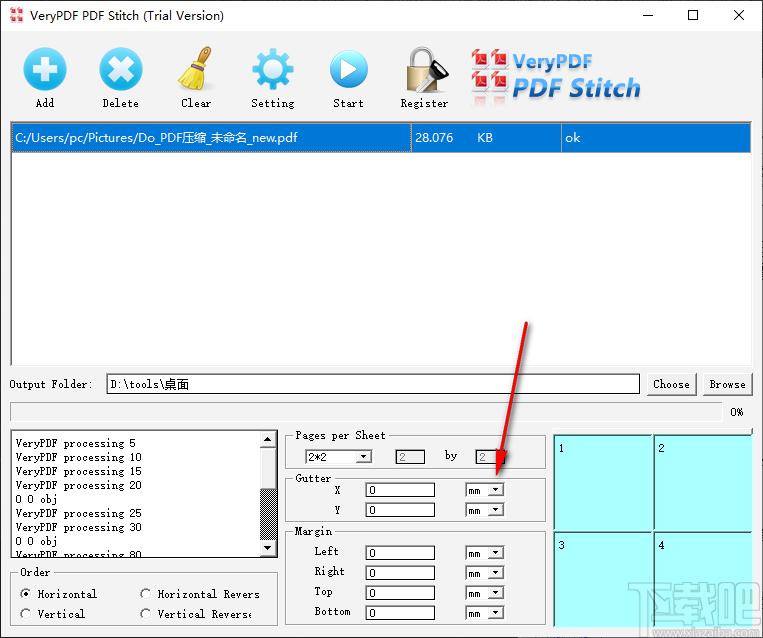Click the Bottom margin value field
This screenshot has width=763, height=638.
[400, 612]
